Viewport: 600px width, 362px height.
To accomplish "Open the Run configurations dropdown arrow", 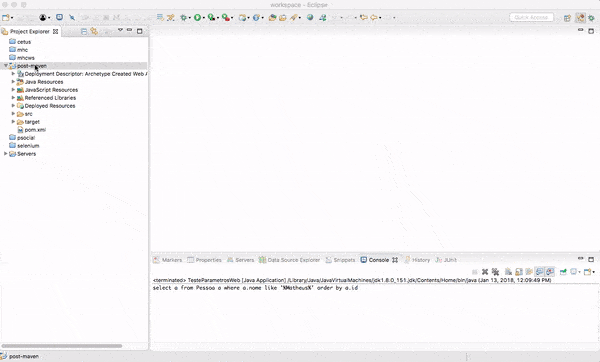I will click(204, 18).
